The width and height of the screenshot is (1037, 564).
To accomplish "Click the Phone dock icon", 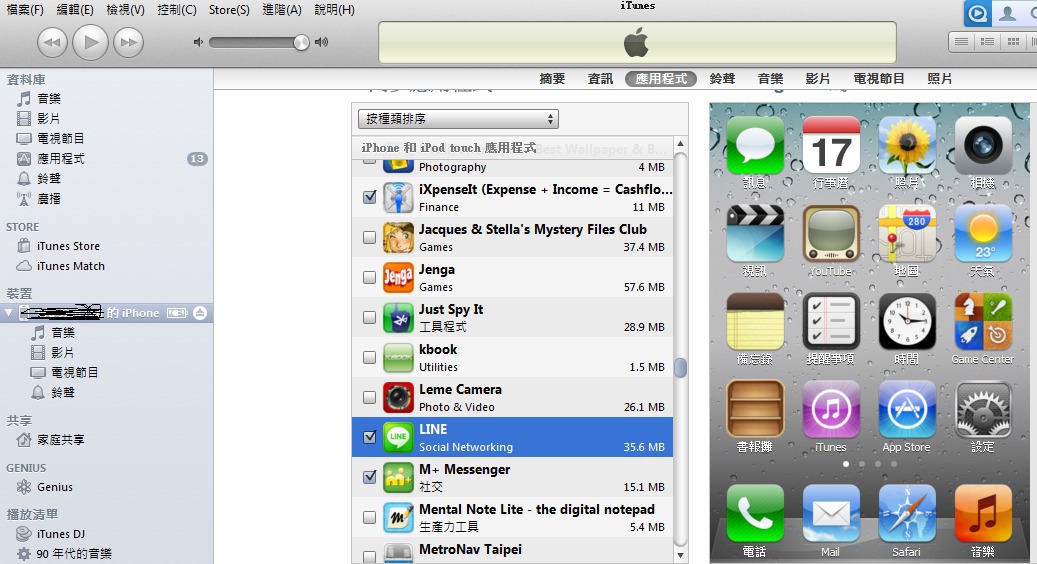I will click(x=755, y=514).
